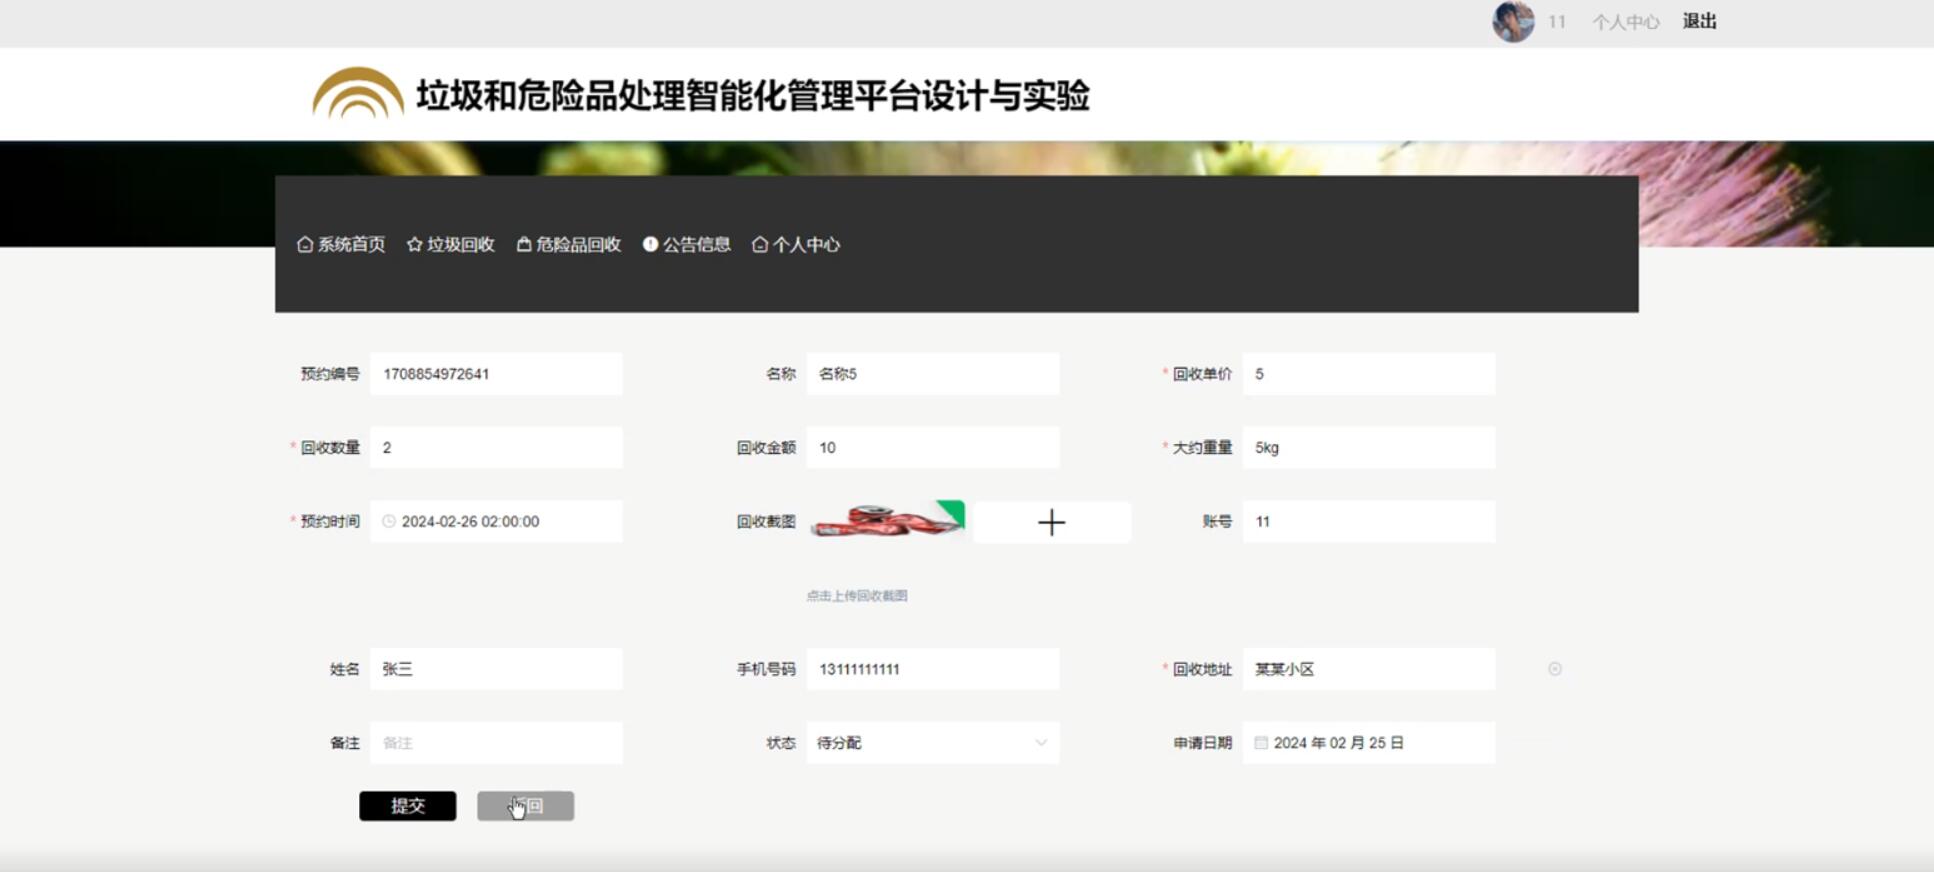This screenshot has width=1934, height=872.
Task: Click the 点击上传回收截图 hint text
Action: coord(857,595)
